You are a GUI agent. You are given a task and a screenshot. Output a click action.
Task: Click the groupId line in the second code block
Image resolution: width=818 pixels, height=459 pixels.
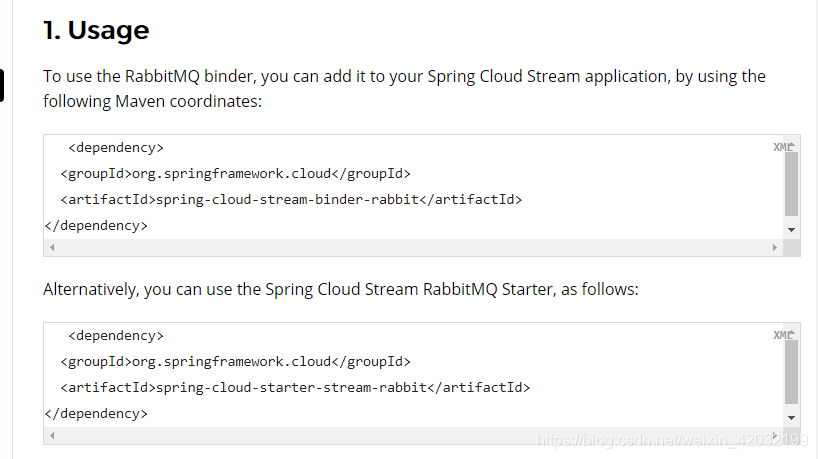(235, 361)
